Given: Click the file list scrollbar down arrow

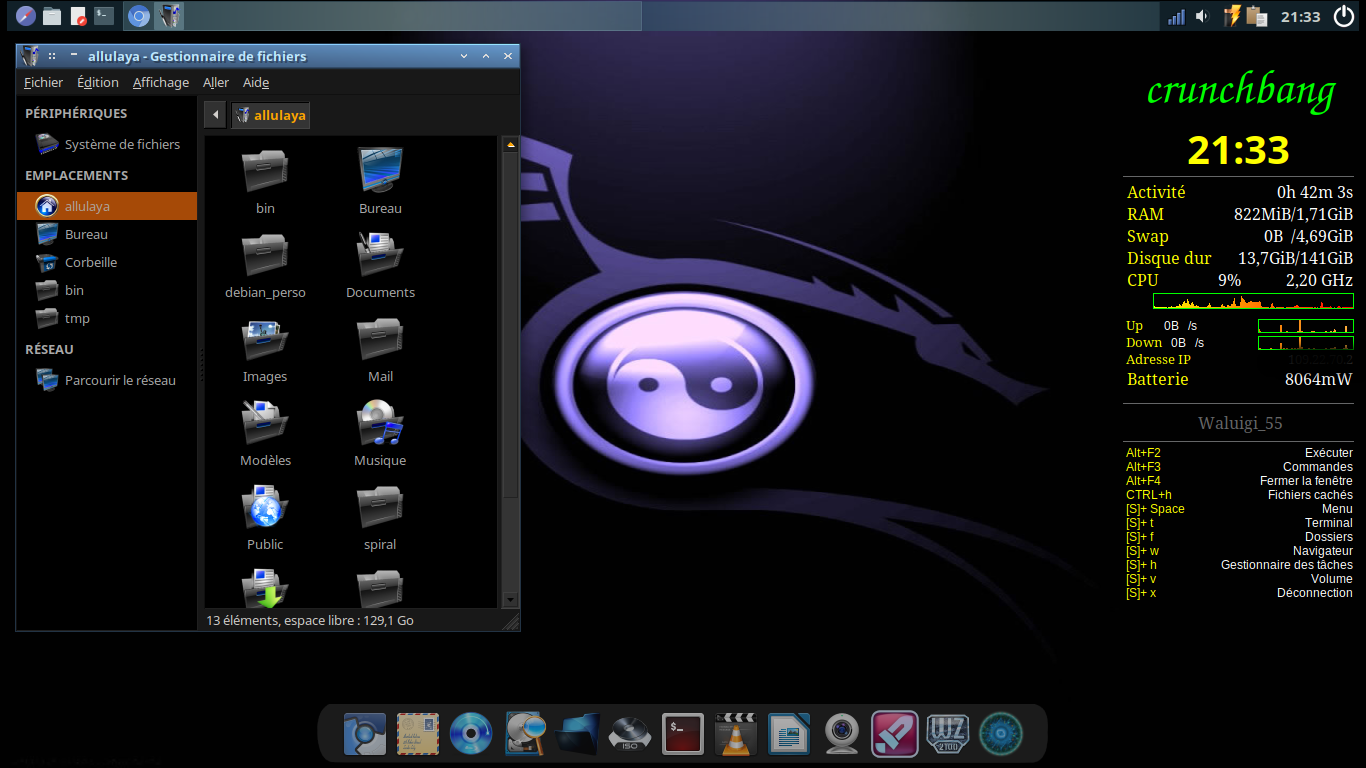Looking at the screenshot, I should (x=510, y=599).
